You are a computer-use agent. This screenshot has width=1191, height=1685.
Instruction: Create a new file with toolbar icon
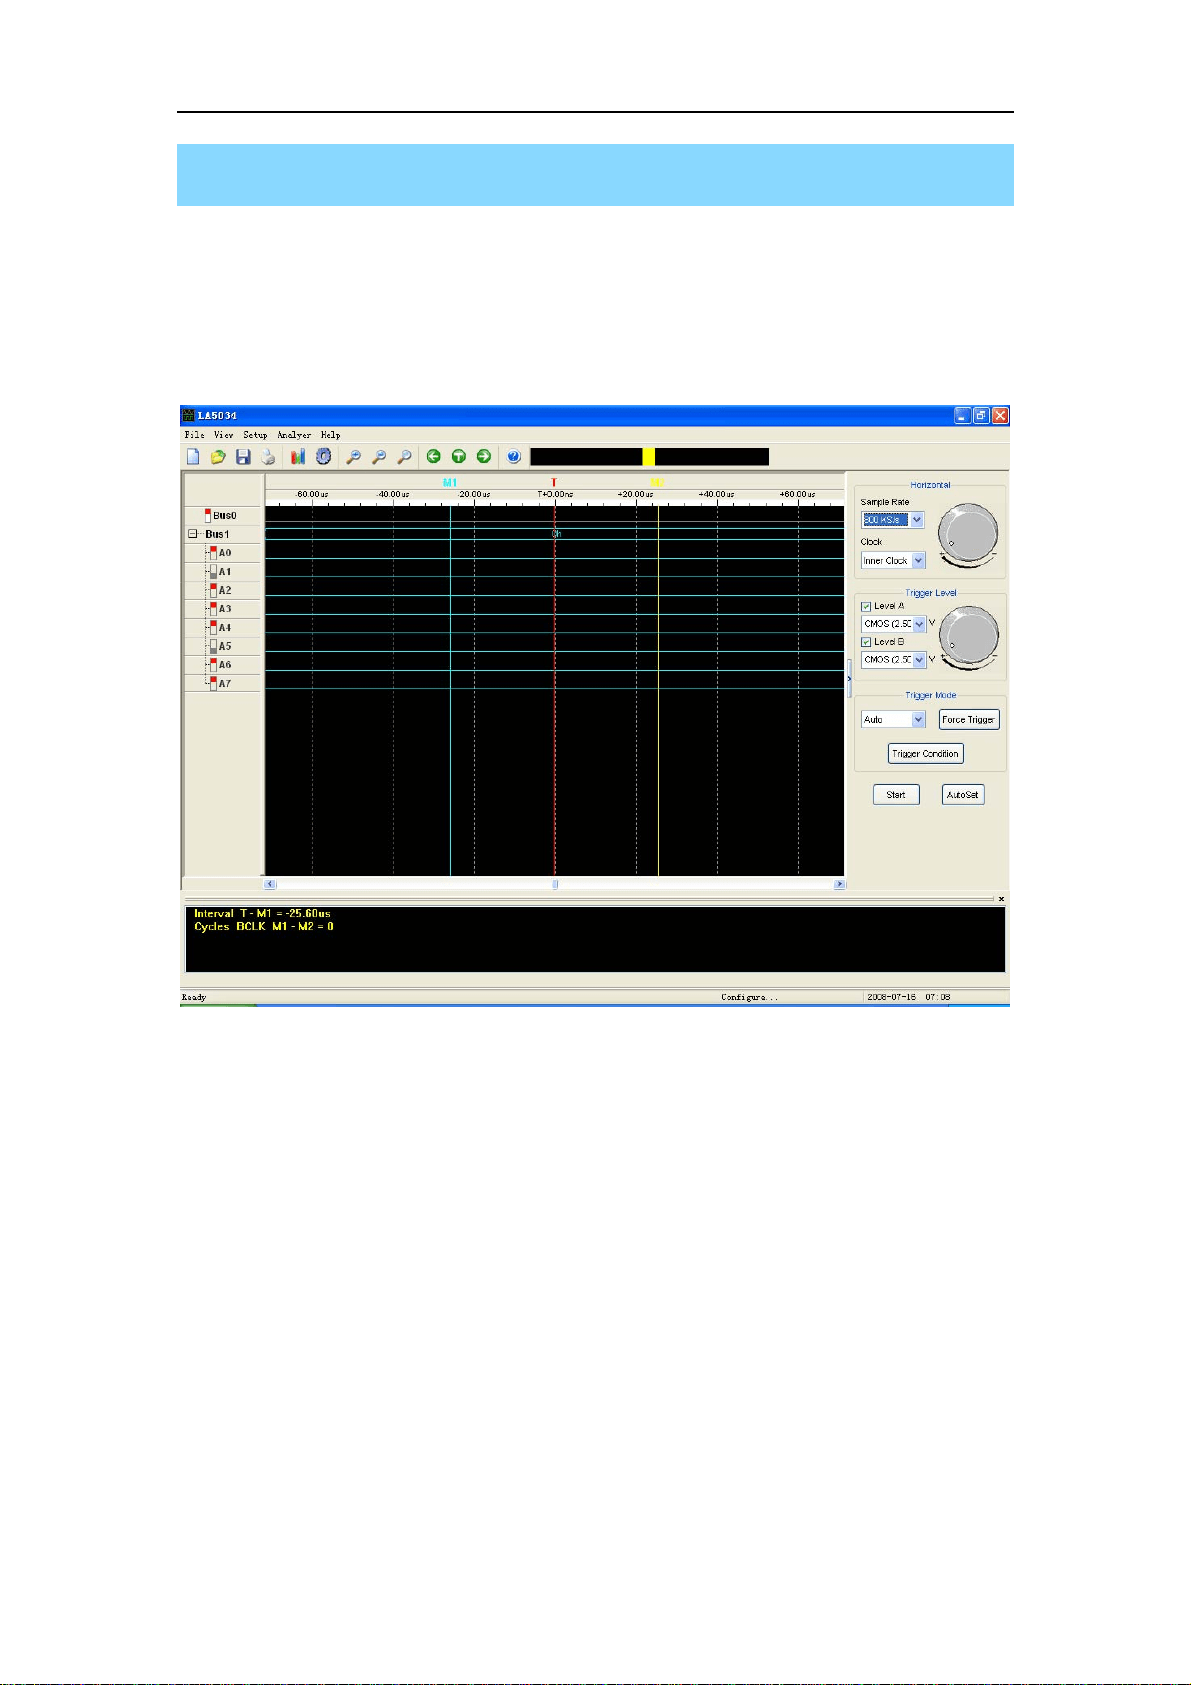(x=194, y=457)
